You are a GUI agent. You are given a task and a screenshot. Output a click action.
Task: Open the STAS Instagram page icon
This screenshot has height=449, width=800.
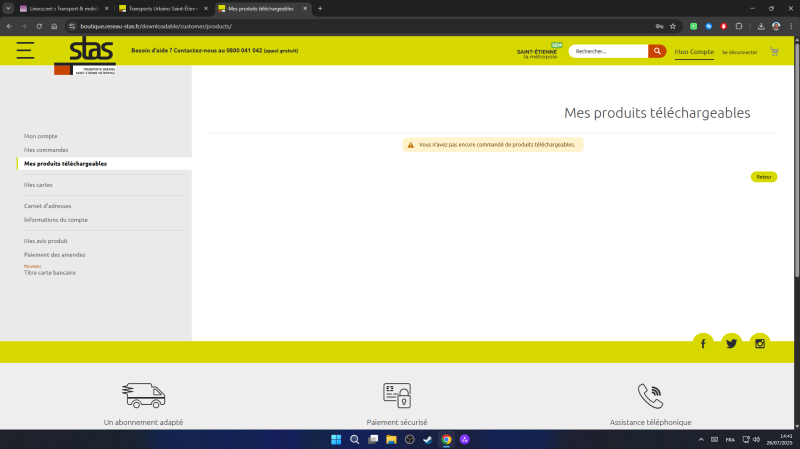[760, 343]
